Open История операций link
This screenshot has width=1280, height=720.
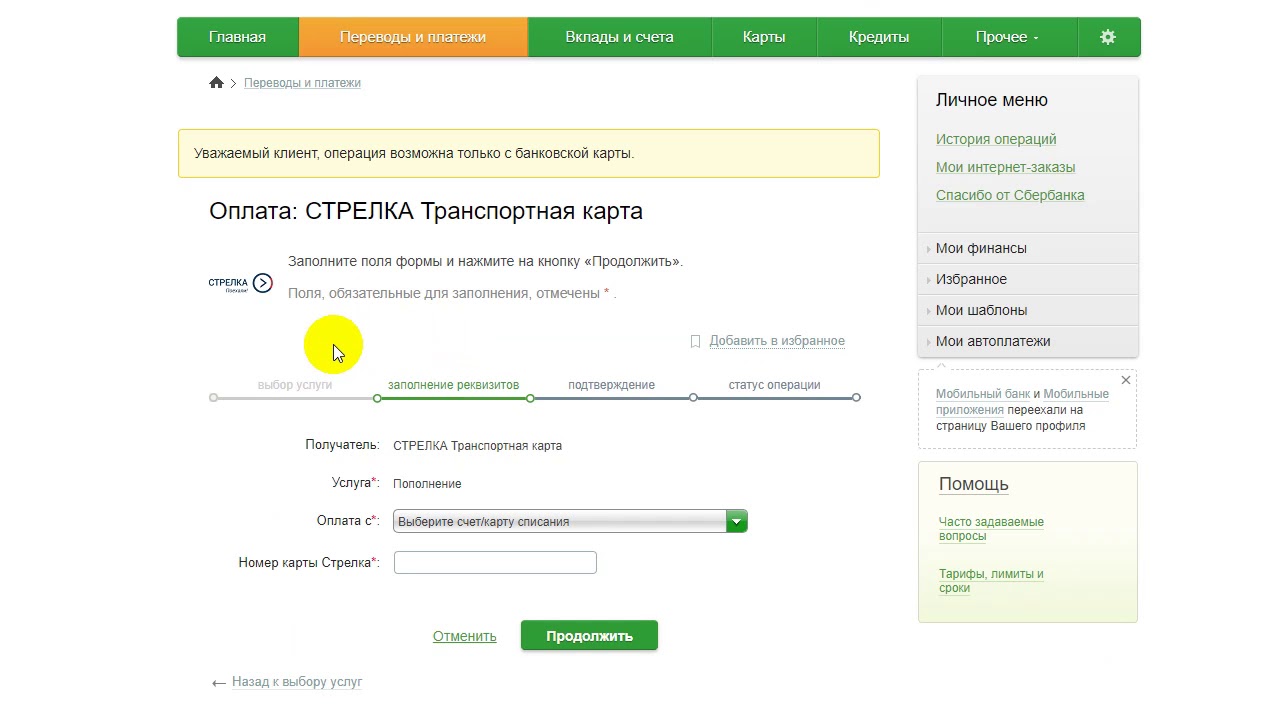pyautogui.click(x=996, y=139)
